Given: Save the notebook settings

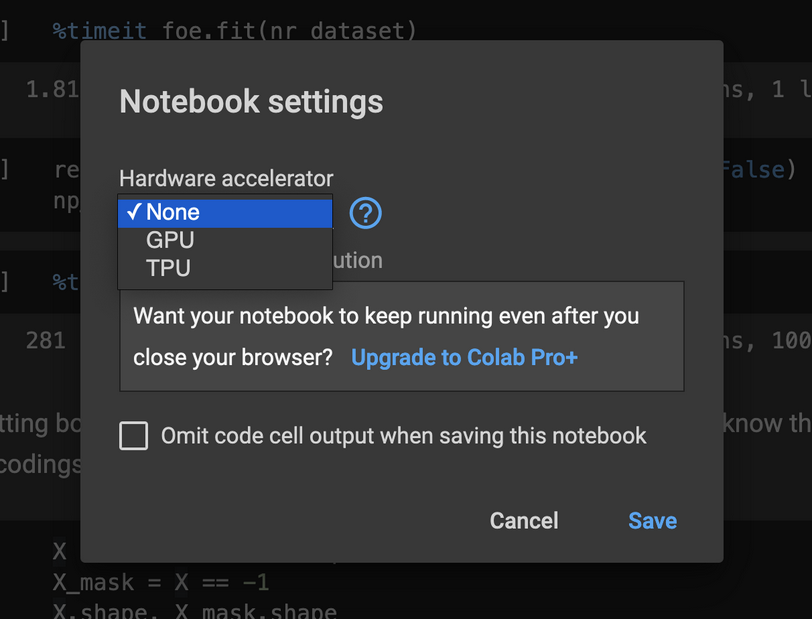Looking at the screenshot, I should pyautogui.click(x=652, y=521).
